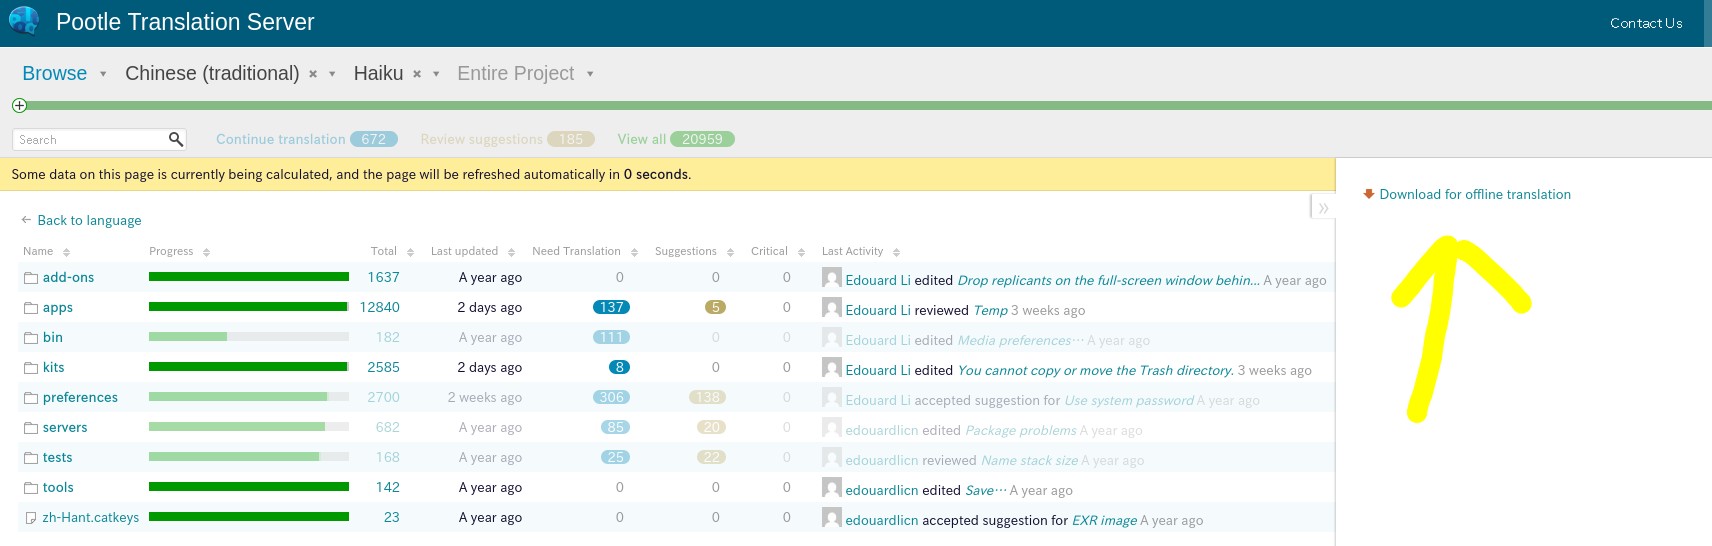Click Edouard Li avatar in apps row
This screenshot has width=1712, height=546.
click(x=831, y=308)
